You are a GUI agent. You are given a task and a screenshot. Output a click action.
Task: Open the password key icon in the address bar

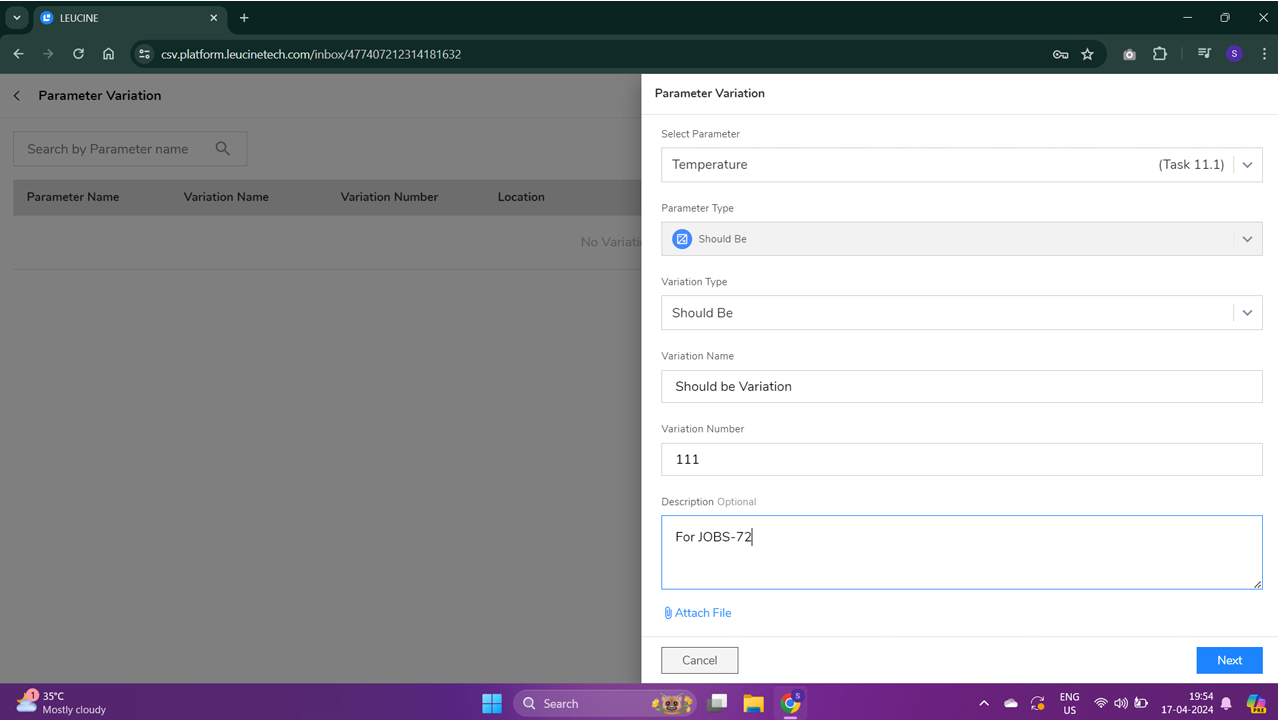coord(1060,54)
